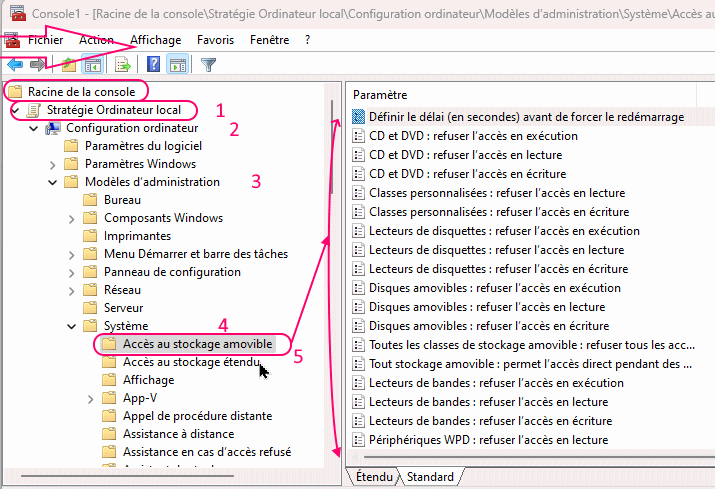The image size is (715, 489).
Task: Expand the Composants Windows node
Action: tap(72, 219)
